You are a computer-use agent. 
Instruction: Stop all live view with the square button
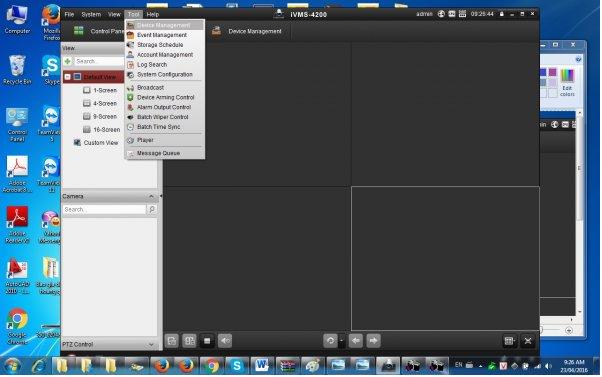207,341
